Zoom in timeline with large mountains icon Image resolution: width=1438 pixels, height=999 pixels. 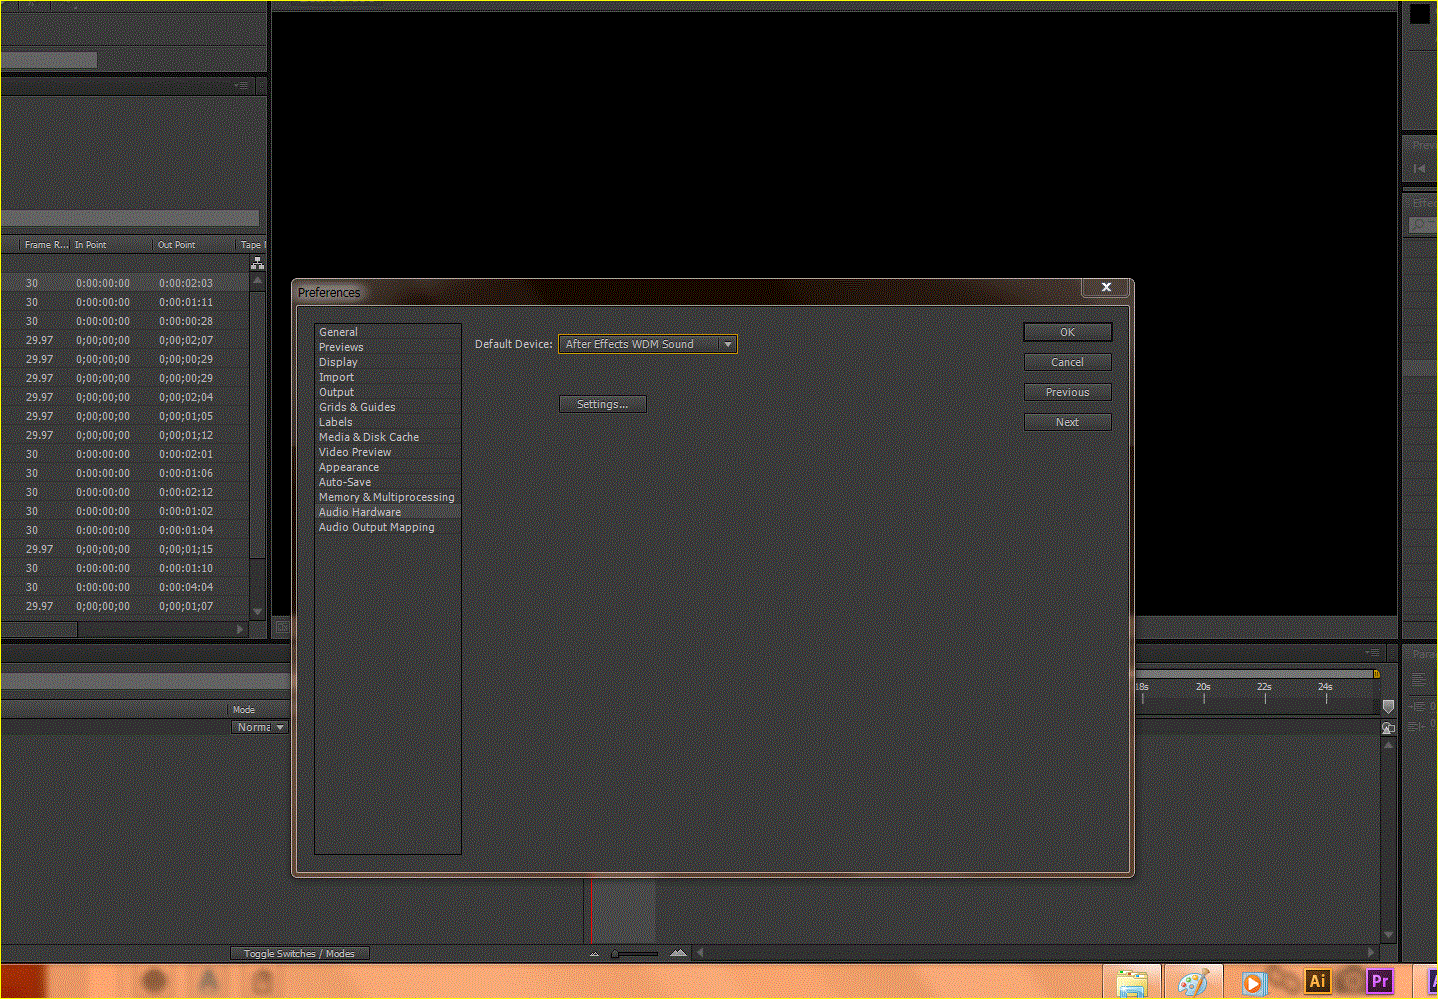point(678,953)
